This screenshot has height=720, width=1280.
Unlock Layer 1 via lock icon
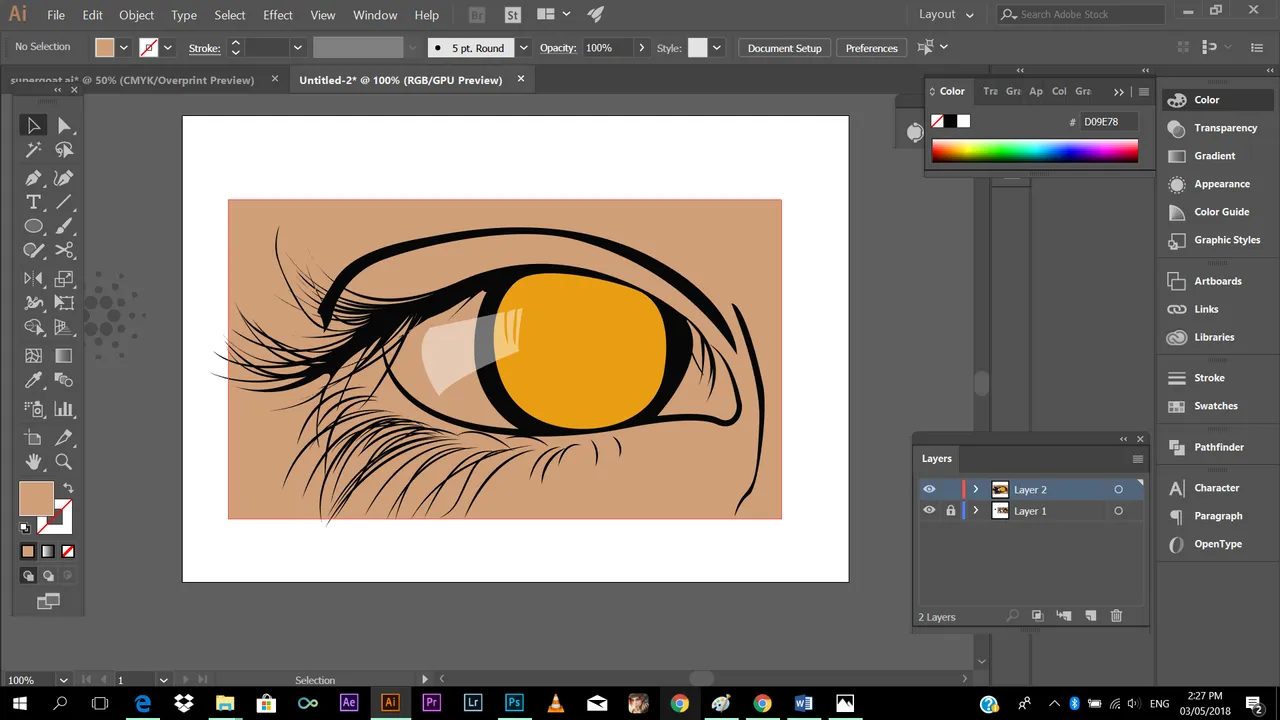point(951,511)
